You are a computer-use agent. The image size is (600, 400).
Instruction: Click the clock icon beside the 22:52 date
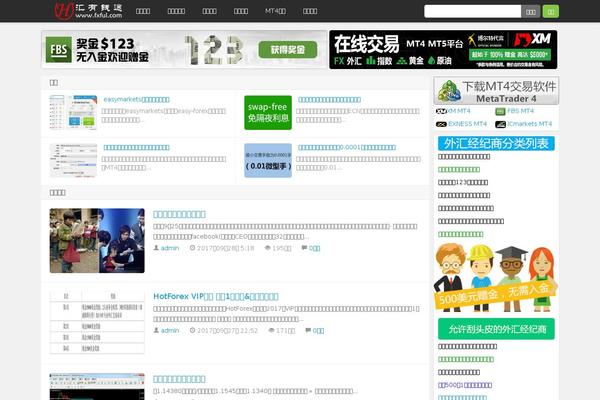tap(192, 330)
